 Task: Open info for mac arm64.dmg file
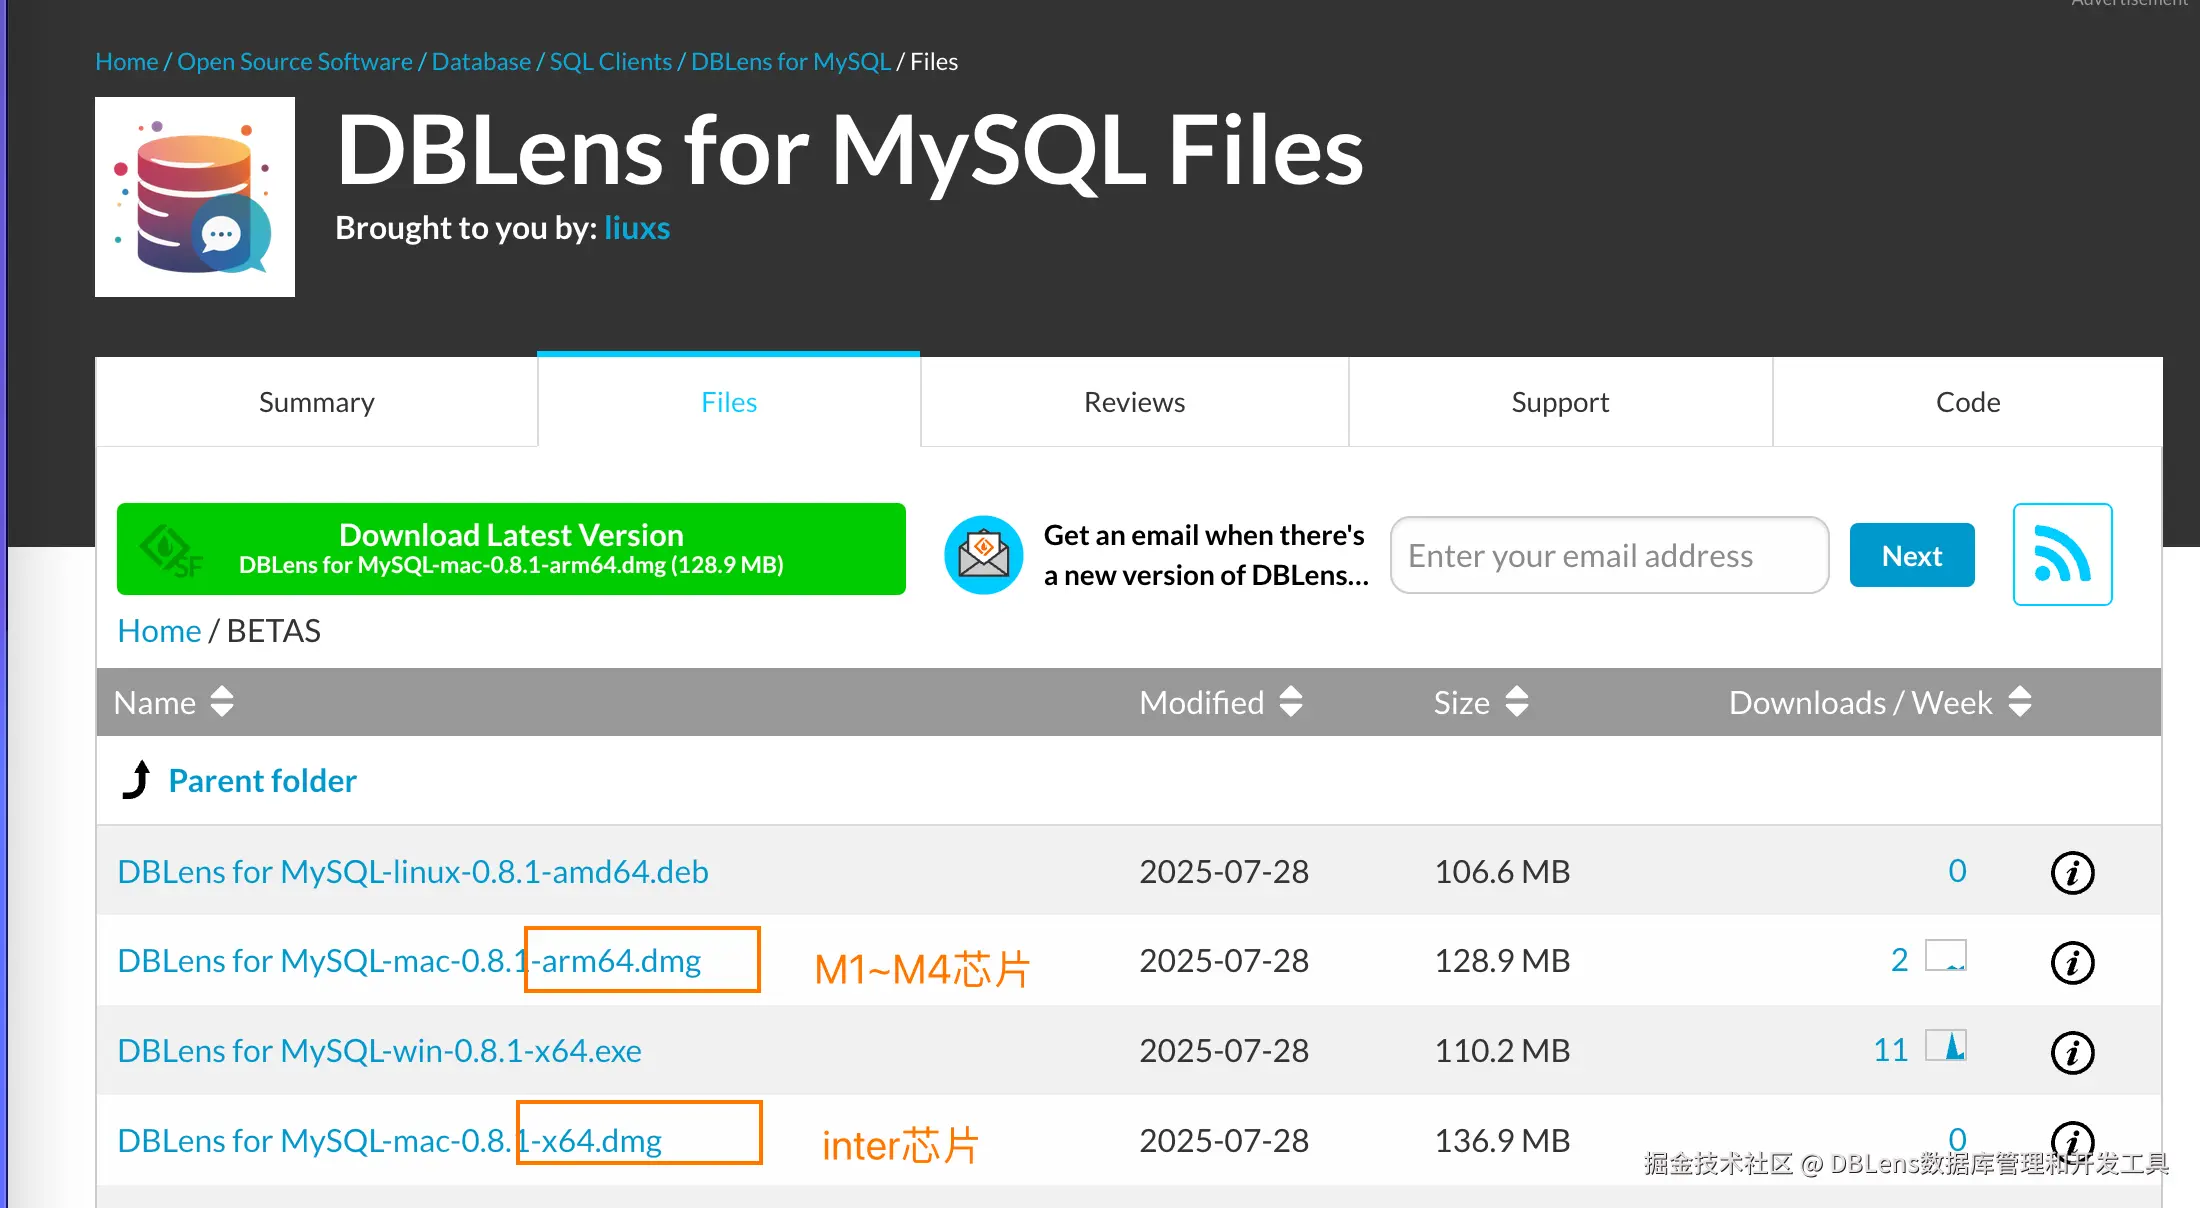pyautogui.click(x=2072, y=963)
